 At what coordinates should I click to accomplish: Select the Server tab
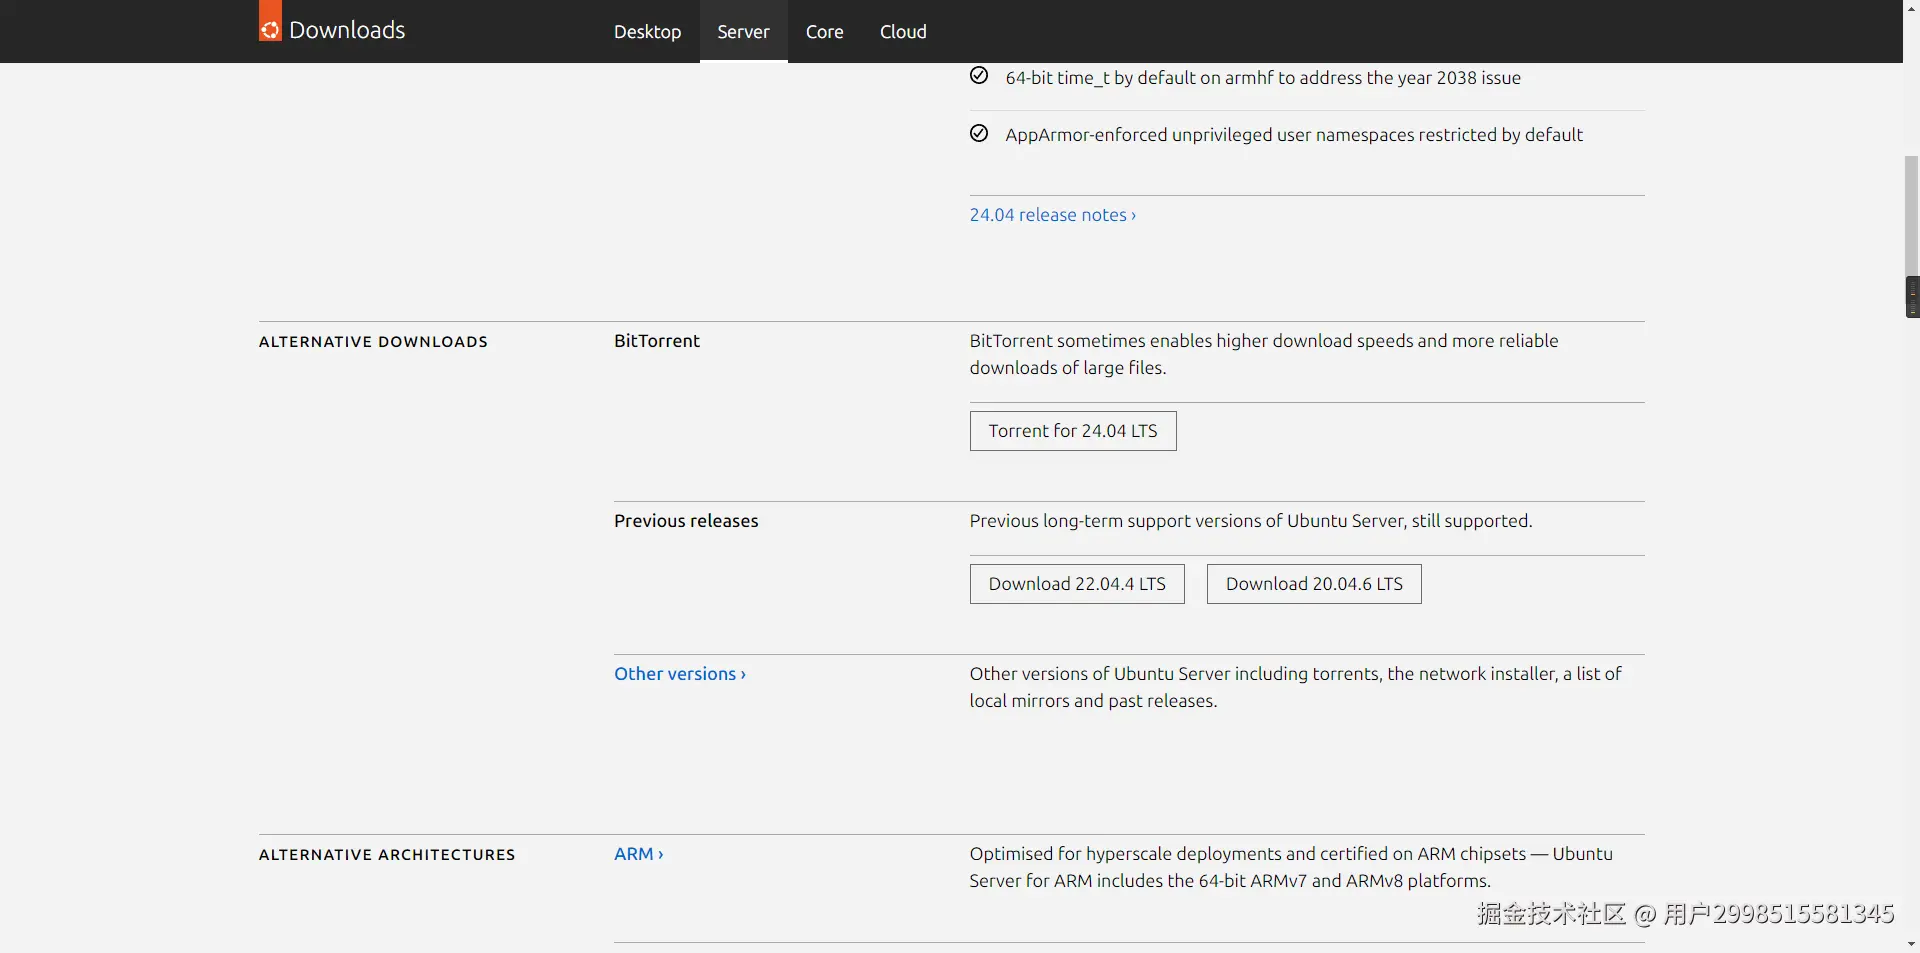tap(743, 32)
